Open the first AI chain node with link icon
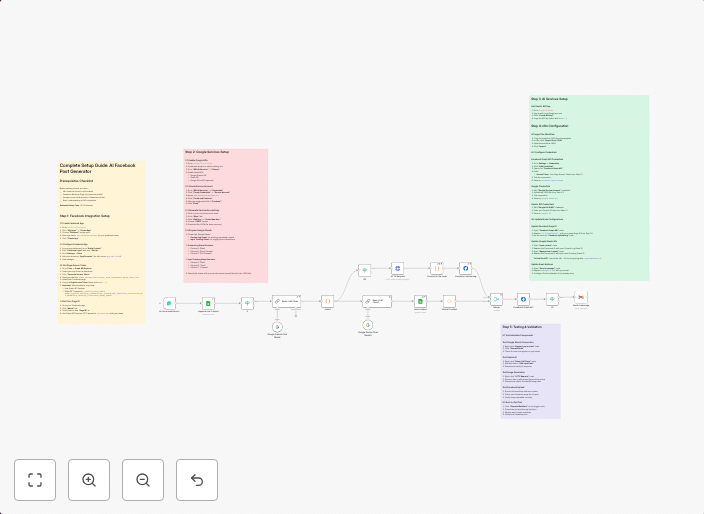 (285, 301)
